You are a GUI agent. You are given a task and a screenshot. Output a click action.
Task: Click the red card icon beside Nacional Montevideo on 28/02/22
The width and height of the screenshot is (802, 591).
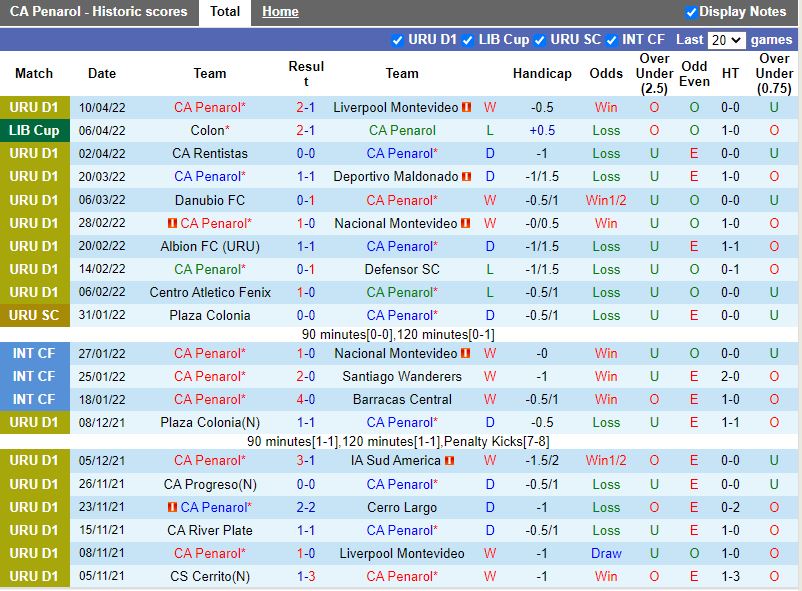[x=465, y=223]
